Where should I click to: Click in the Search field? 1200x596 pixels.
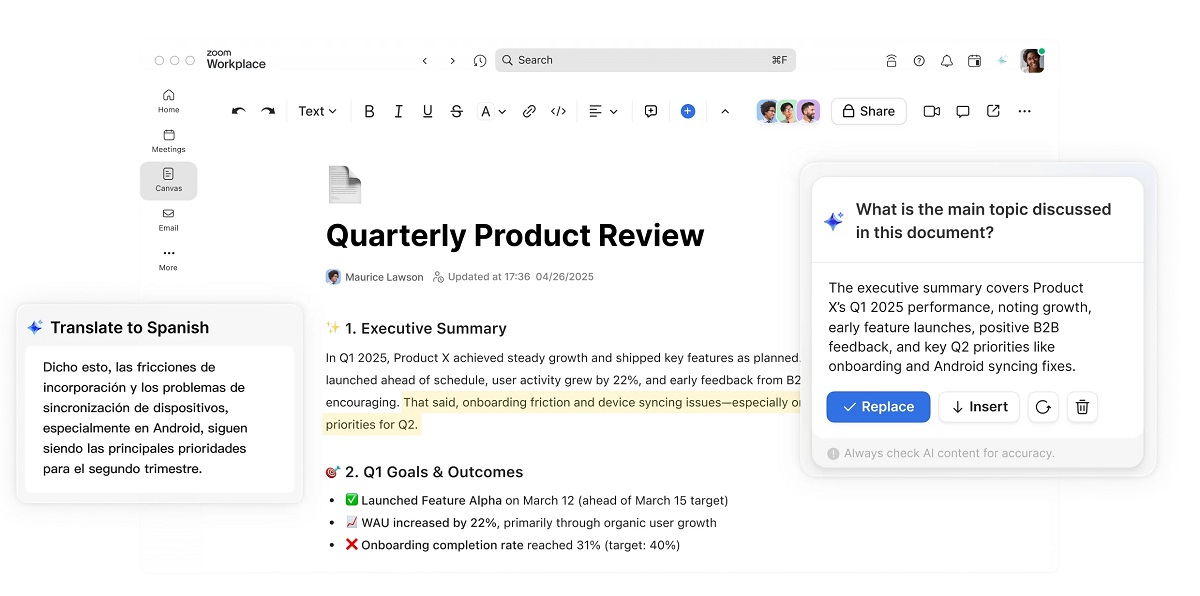(645, 60)
